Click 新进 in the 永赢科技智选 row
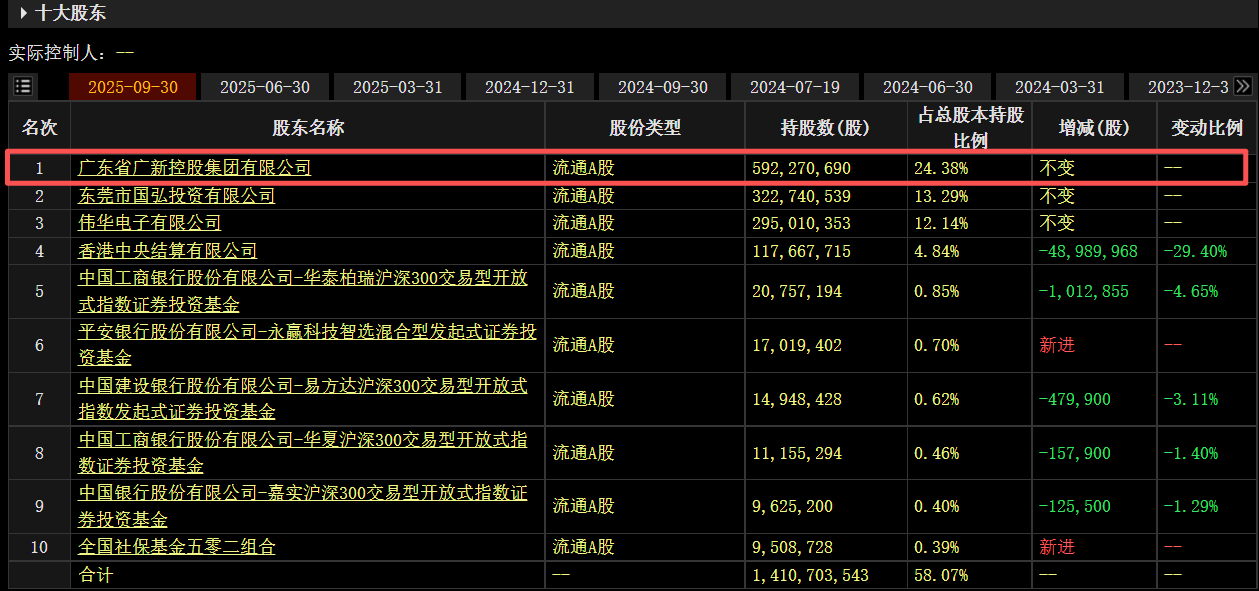Viewport: 1259px width, 591px height. coord(1058,345)
